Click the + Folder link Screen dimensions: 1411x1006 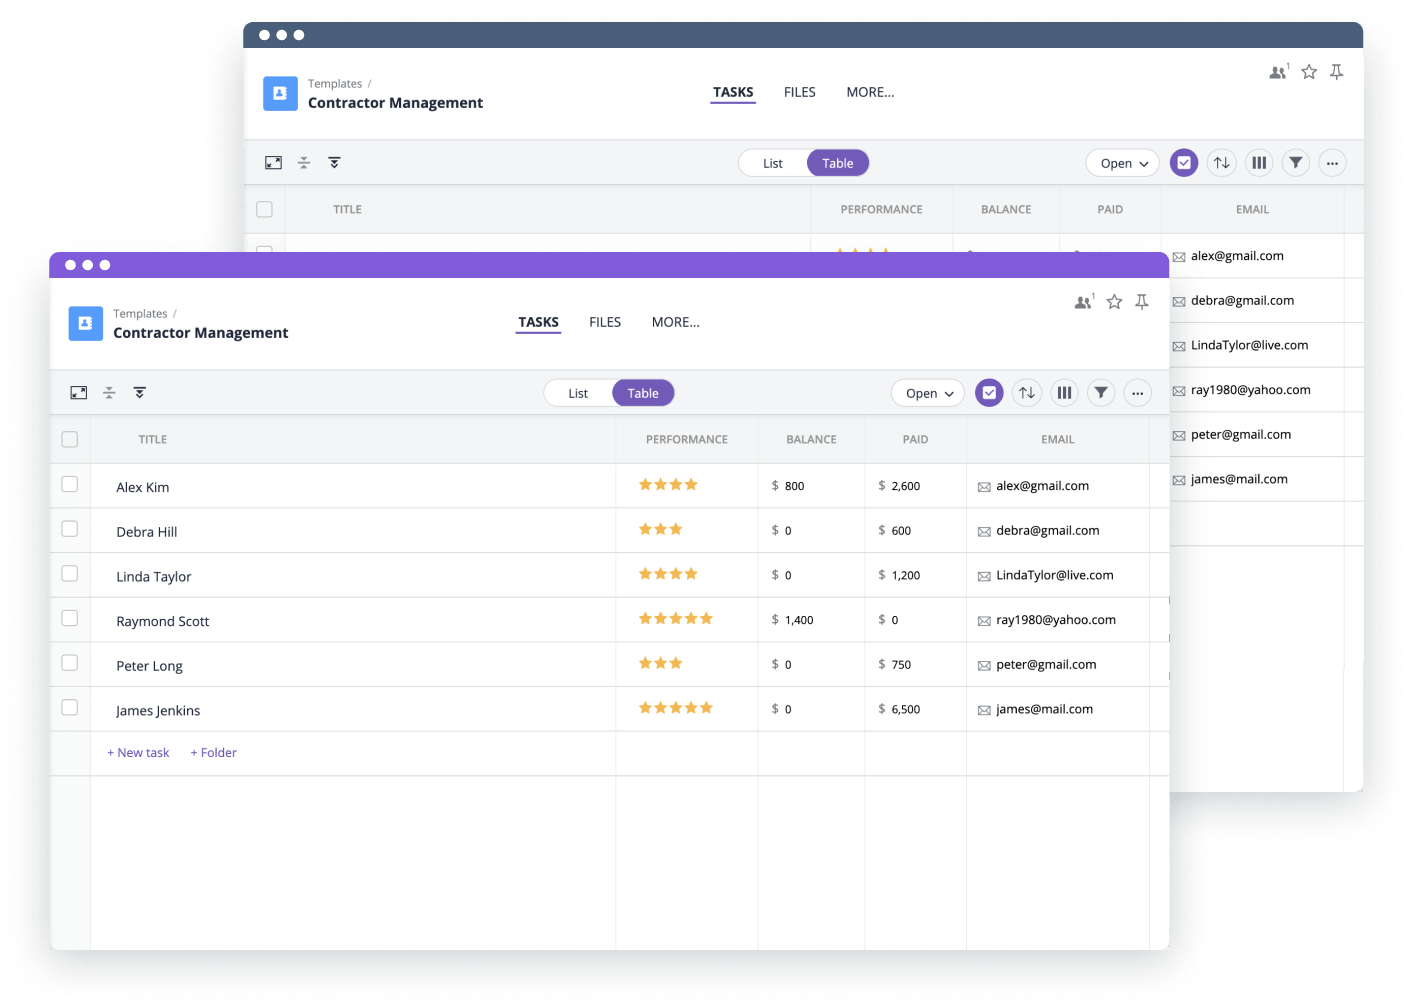pos(214,753)
